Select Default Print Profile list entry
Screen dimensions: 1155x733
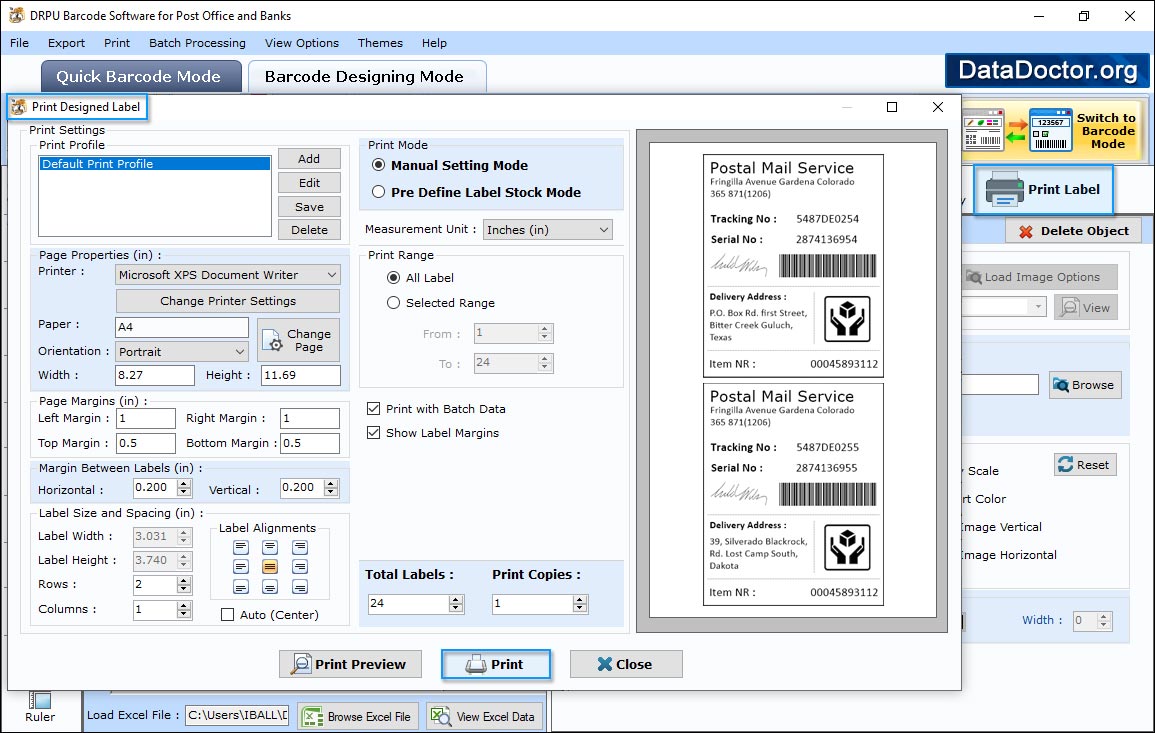click(155, 164)
